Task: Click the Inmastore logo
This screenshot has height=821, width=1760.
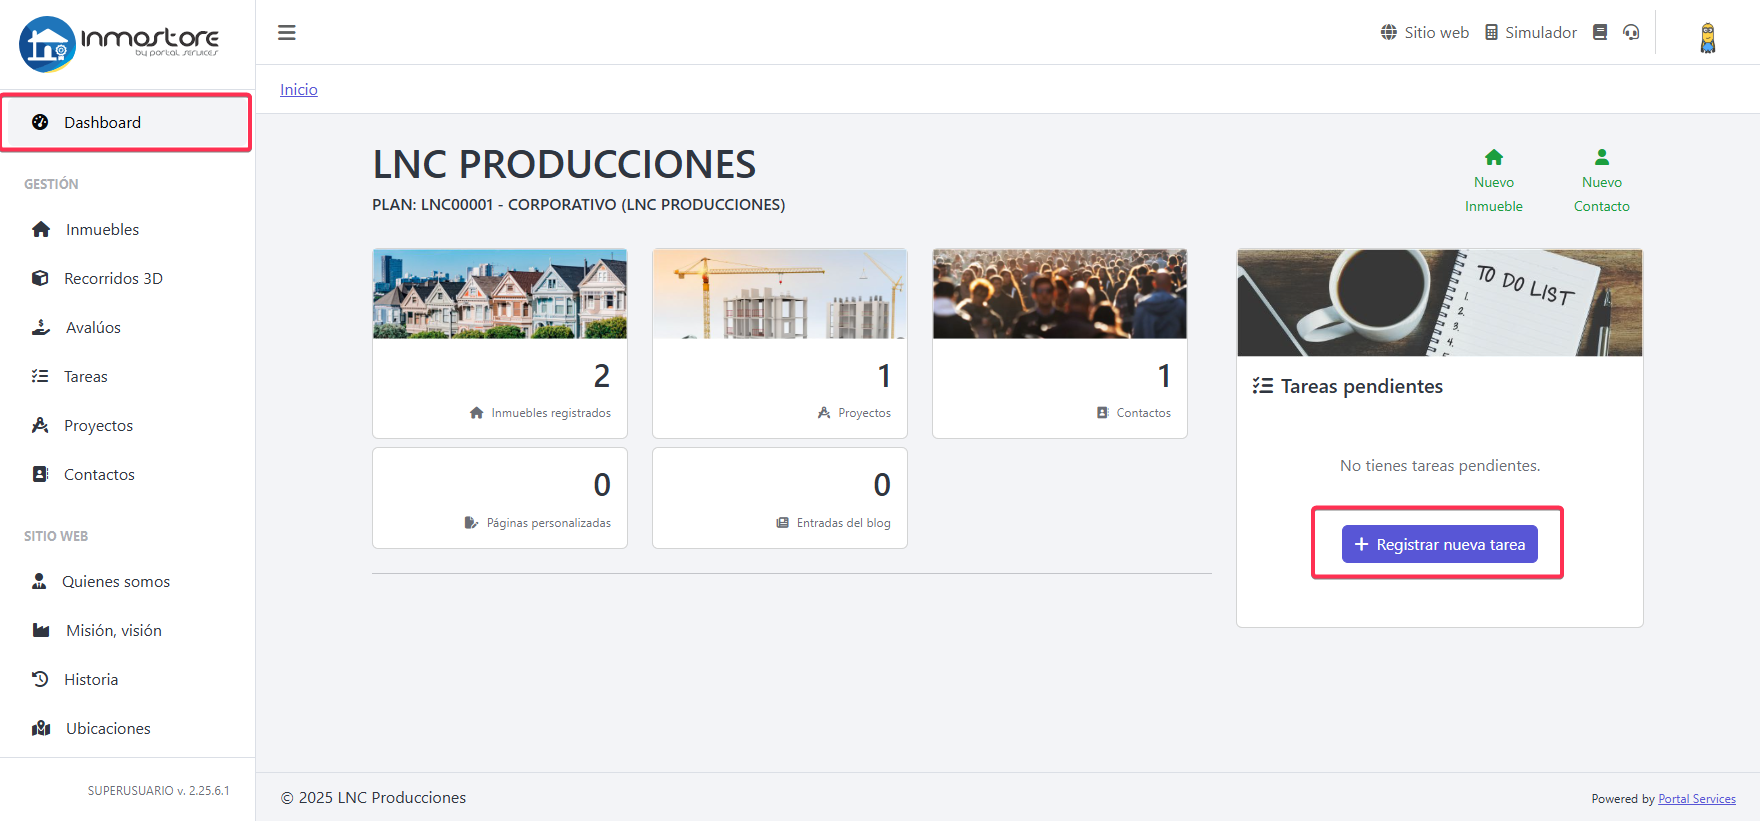Action: point(119,44)
